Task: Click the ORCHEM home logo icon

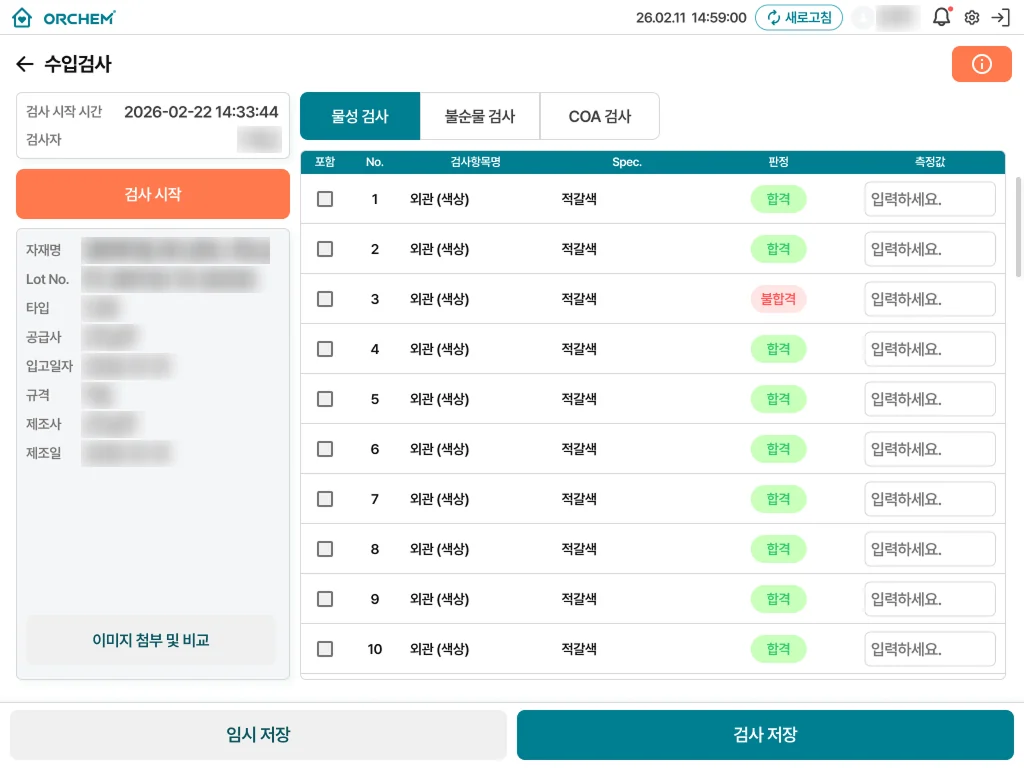Action: tap(22, 18)
